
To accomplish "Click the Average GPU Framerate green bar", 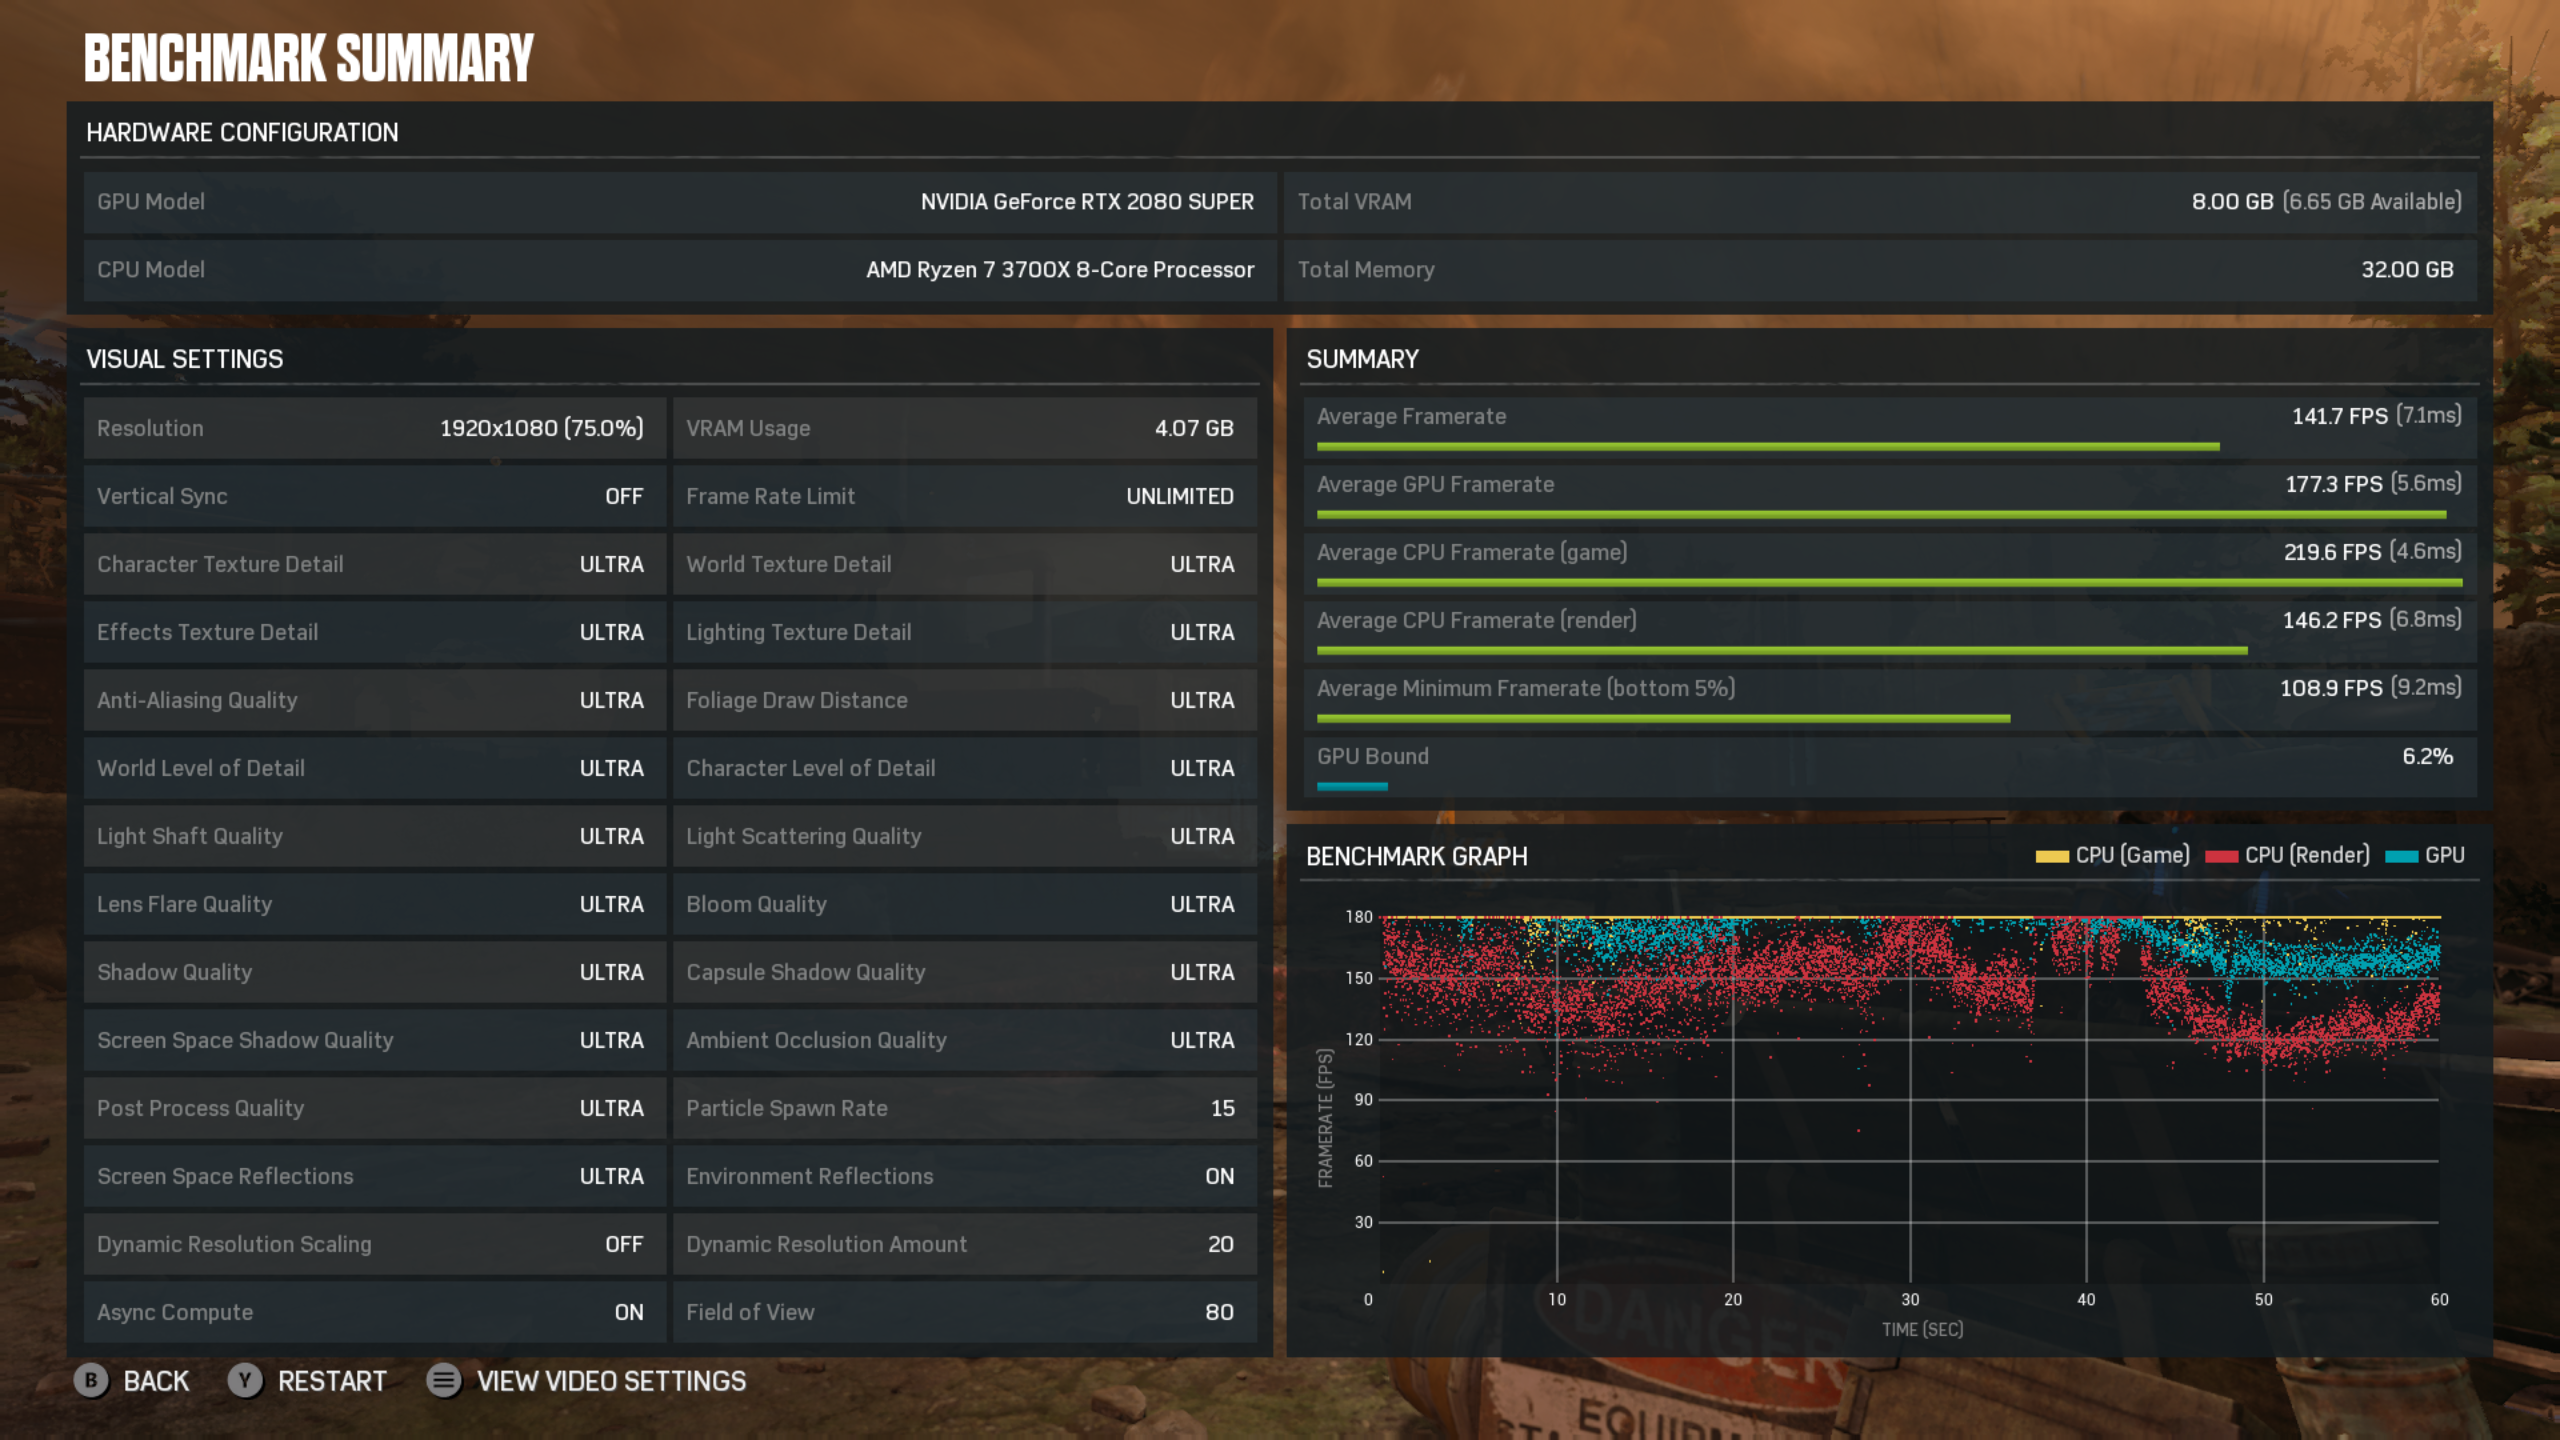I will 1881,515.
